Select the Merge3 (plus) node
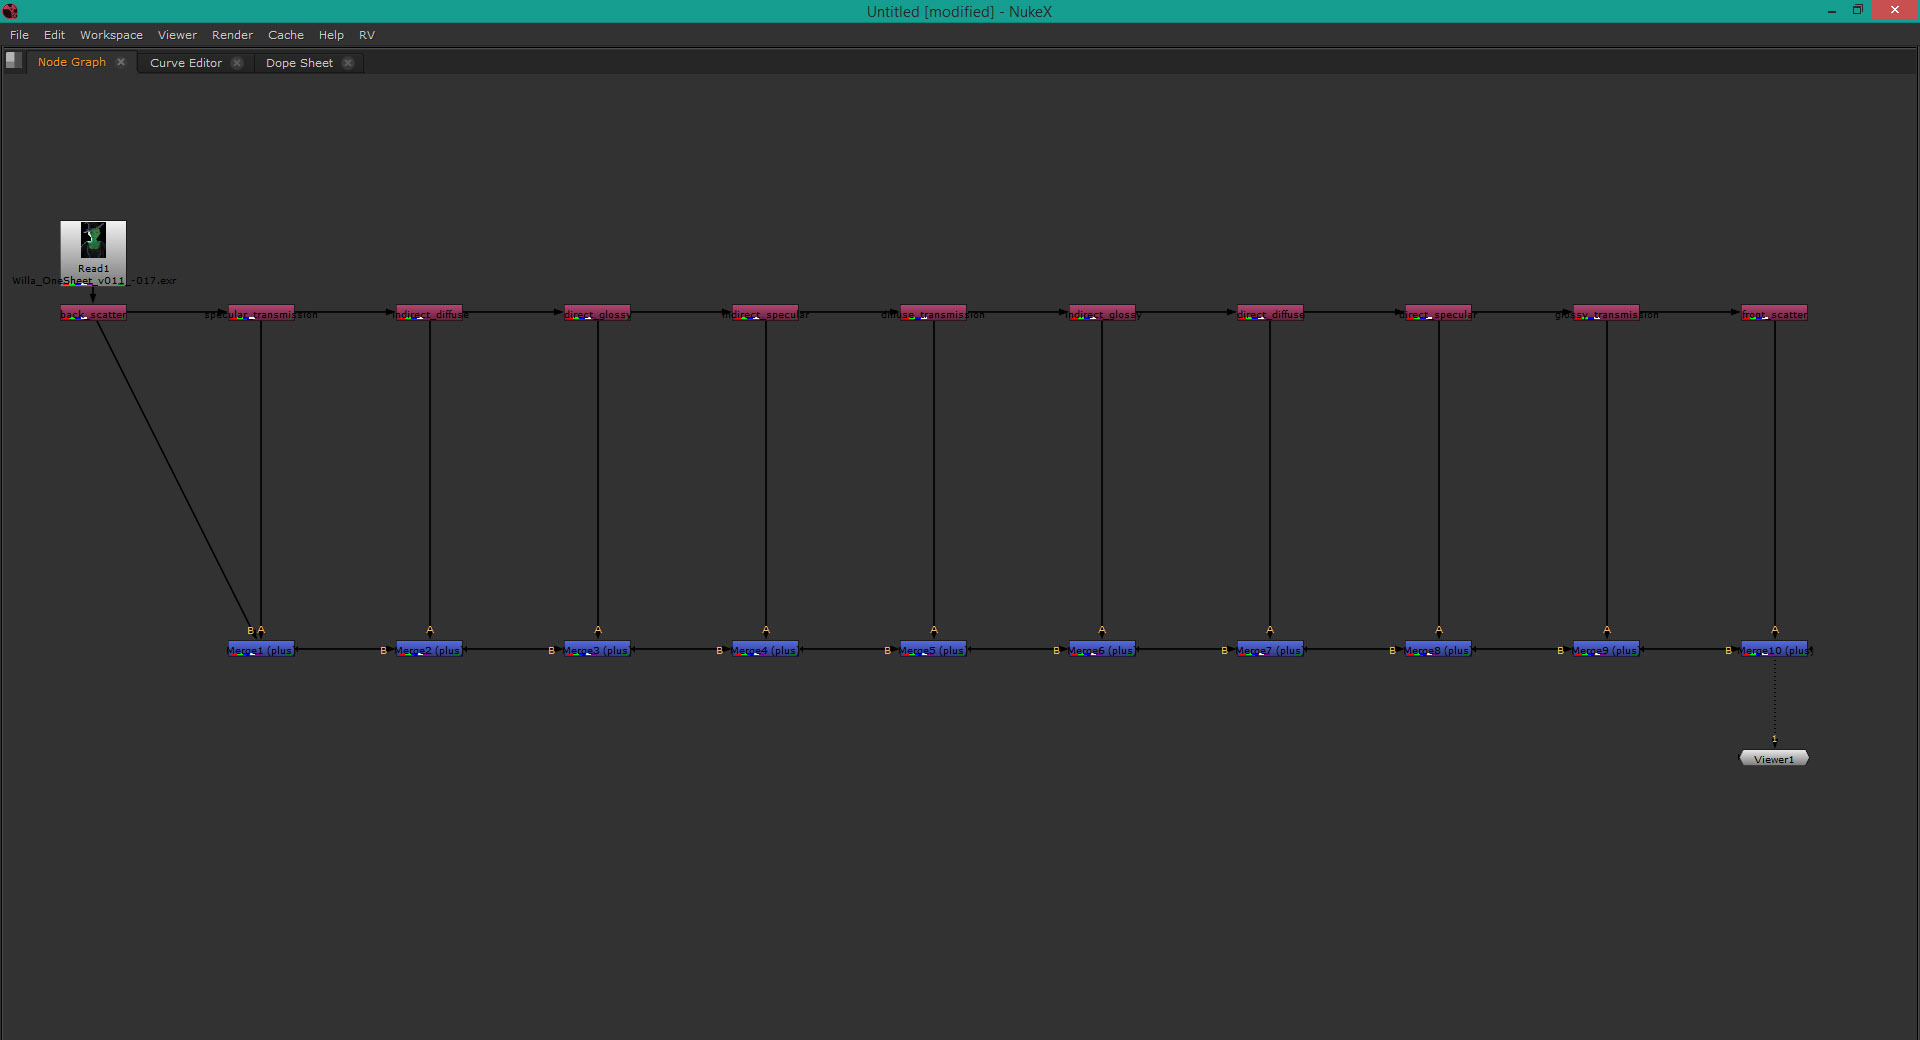This screenshot has width=1920, height=1040. [x=597, y=649]
